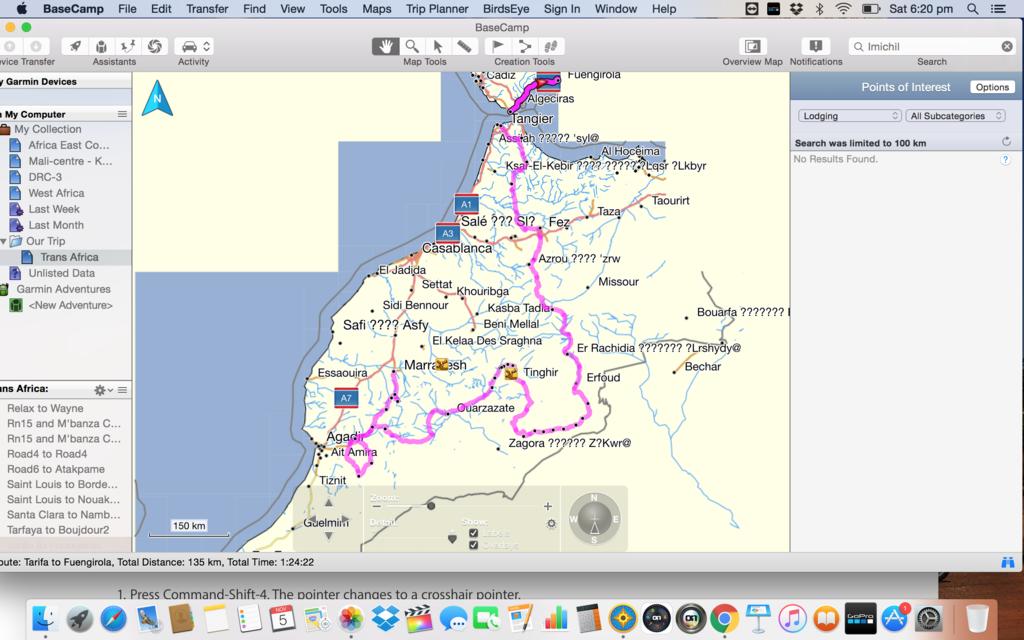Click the A1 highway shield on map
Image resolution: width=1024 pixels, height=640 pixels.
point(466,204)
